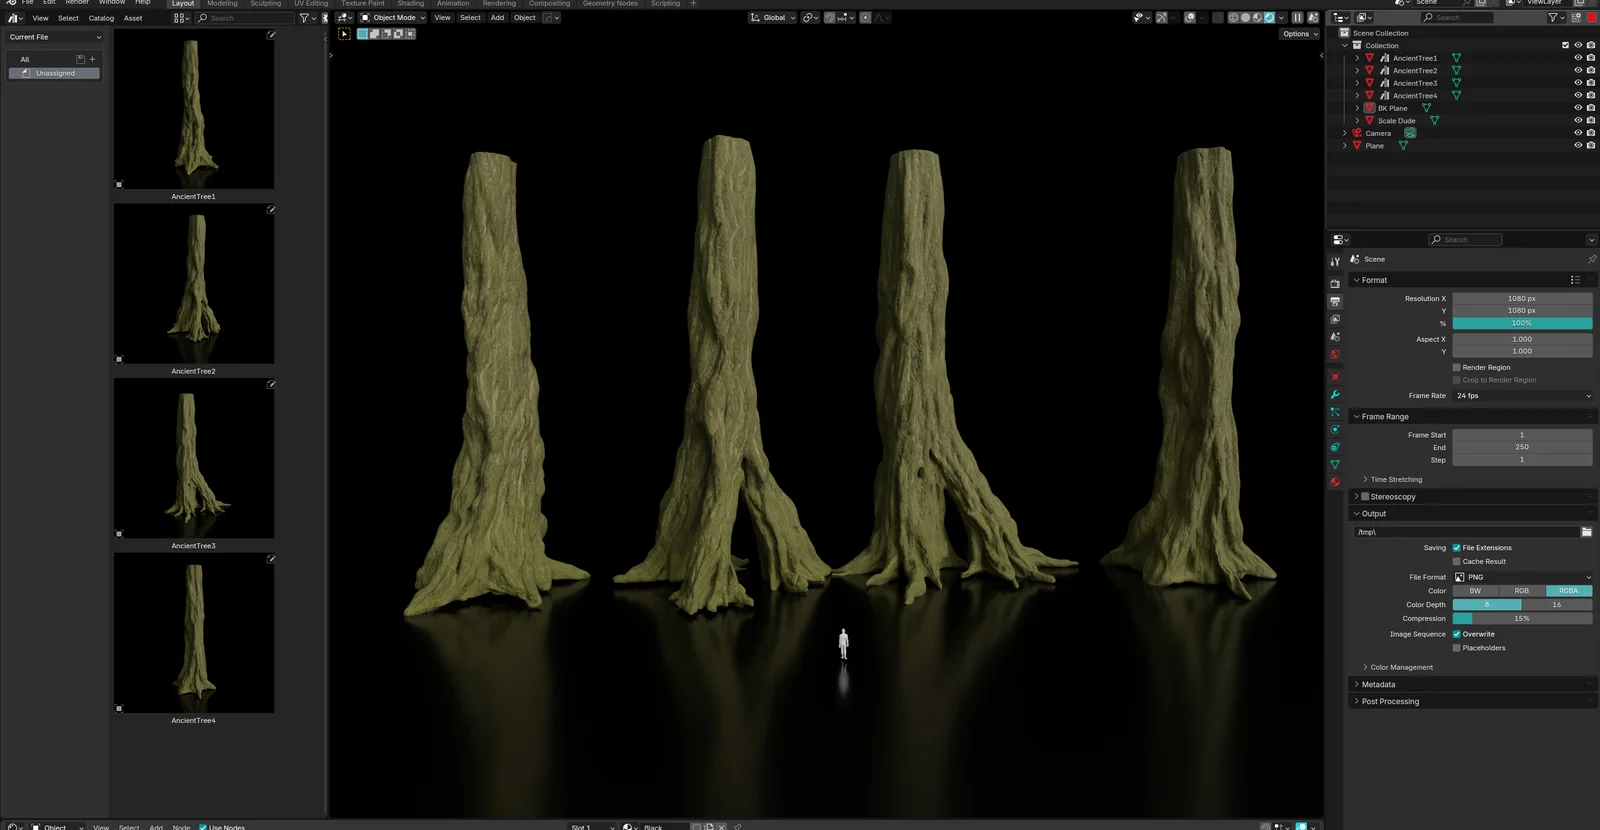Enable Stereoscopy checkbox
The height and width of the screenshot is (830, 1600).
coord(1365,496)
